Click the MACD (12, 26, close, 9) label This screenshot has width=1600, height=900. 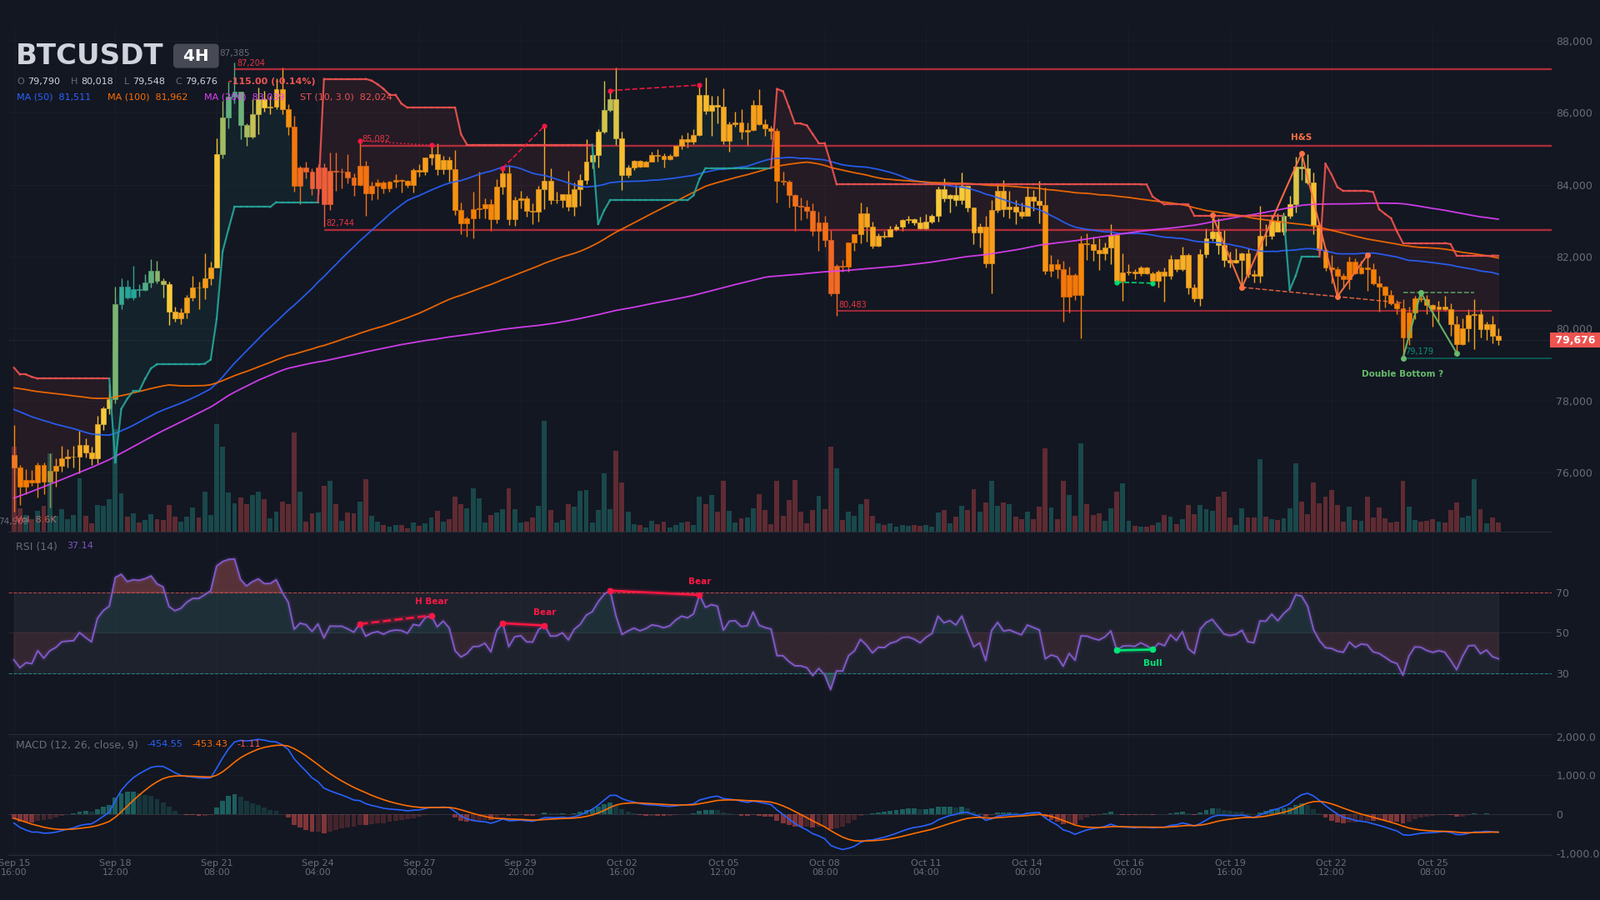(77, 744)
